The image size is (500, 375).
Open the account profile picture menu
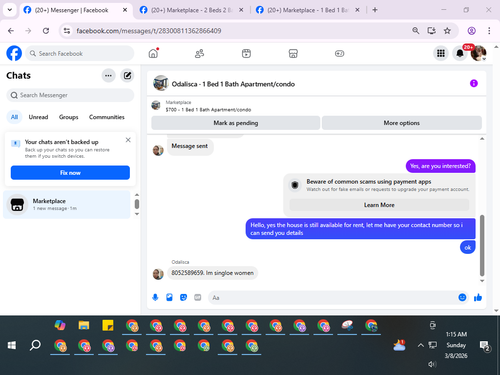pos(478,53)
